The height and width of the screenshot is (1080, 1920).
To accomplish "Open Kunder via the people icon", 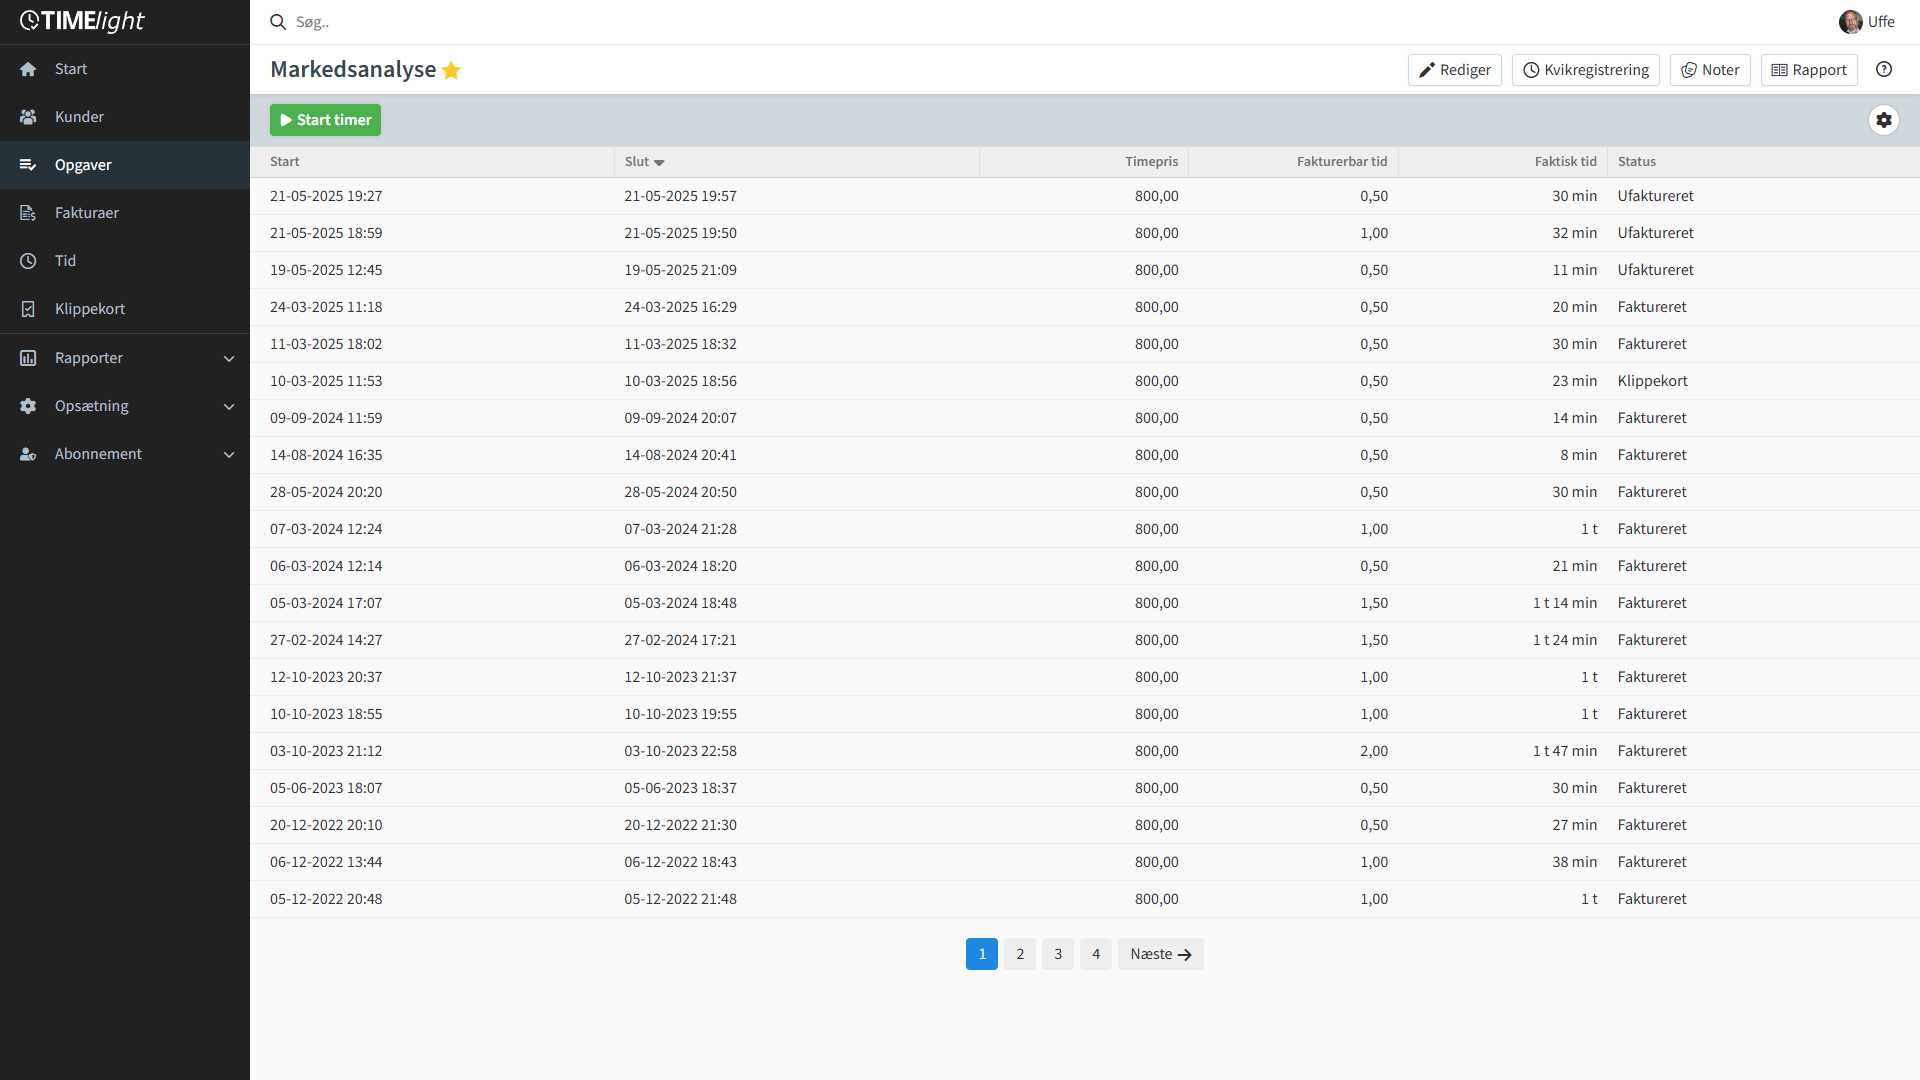I will click(x=28, y=117).
